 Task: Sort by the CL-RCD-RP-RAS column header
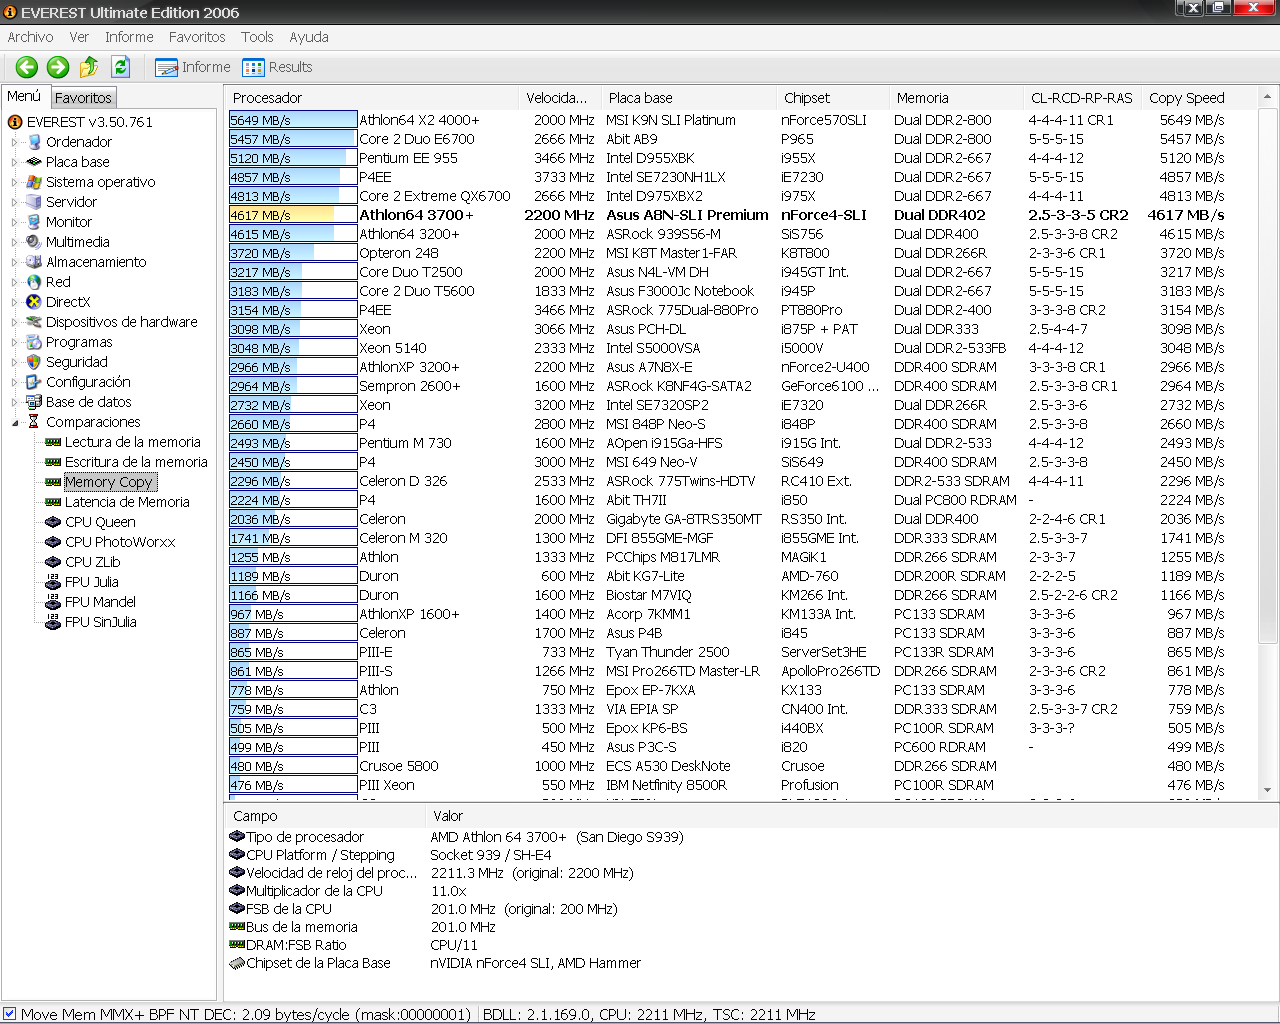coord(1082,98)
